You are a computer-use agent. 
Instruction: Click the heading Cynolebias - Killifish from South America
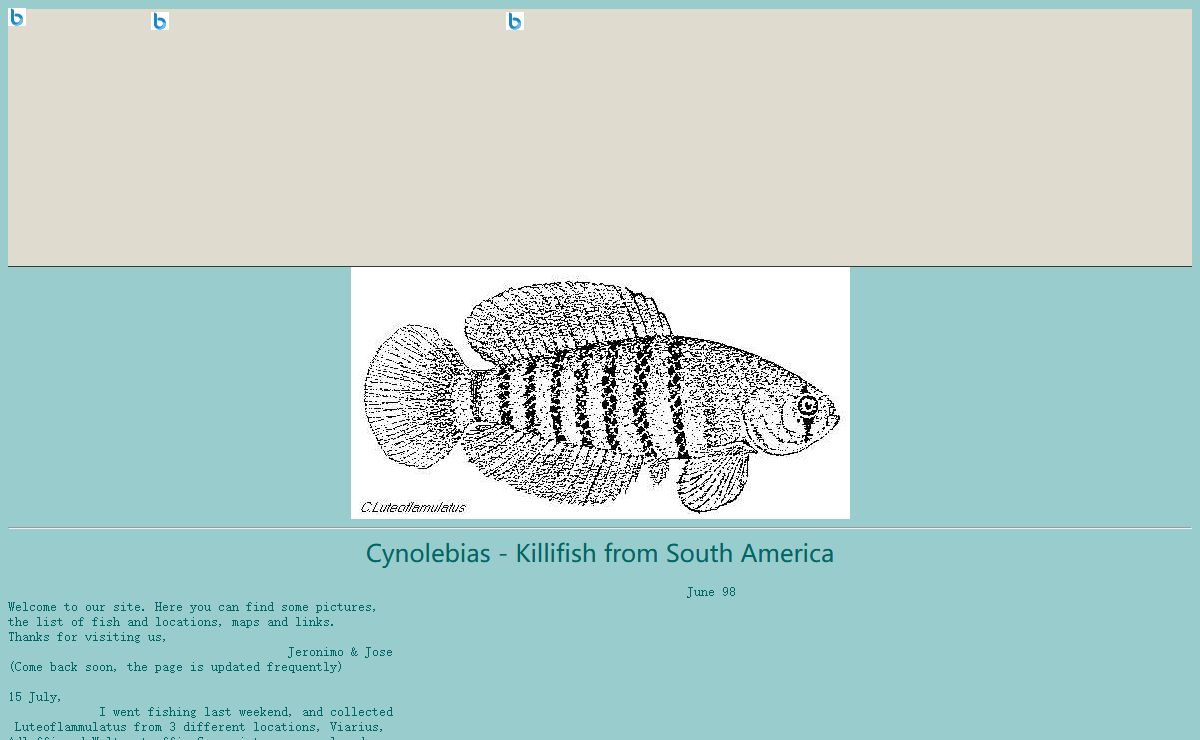tap(600, 553)
